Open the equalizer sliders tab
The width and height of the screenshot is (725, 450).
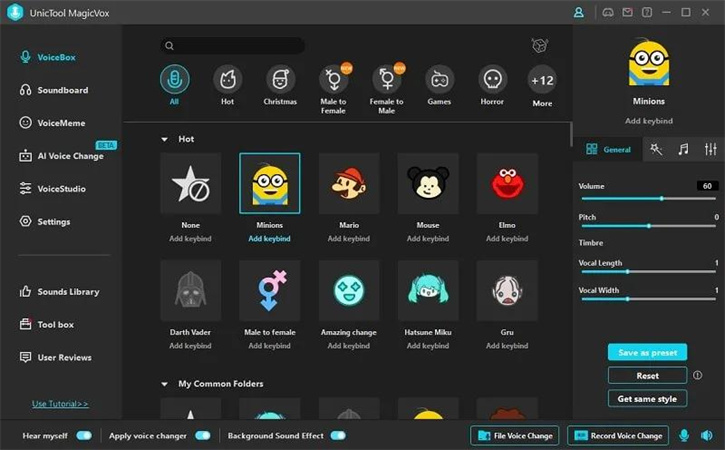(x=711, y=149)
